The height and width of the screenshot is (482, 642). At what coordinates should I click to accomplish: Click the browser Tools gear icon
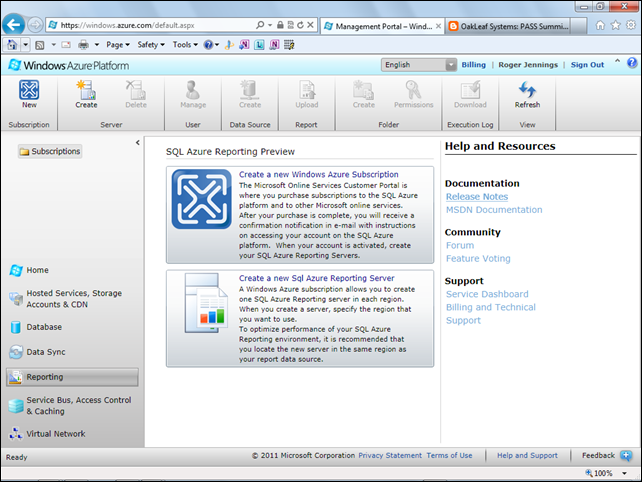tap(631, 25)
